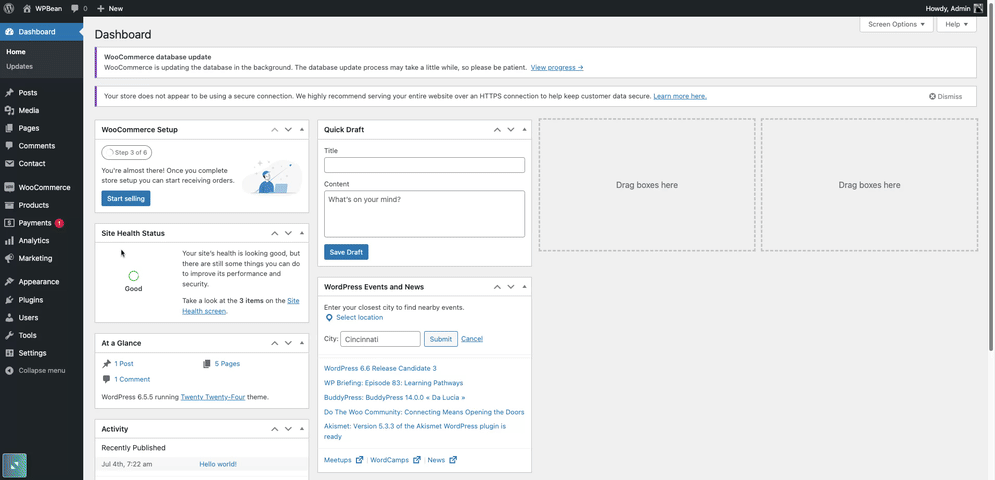Open Learn more here link
The image size is (995, 480).
680,97
